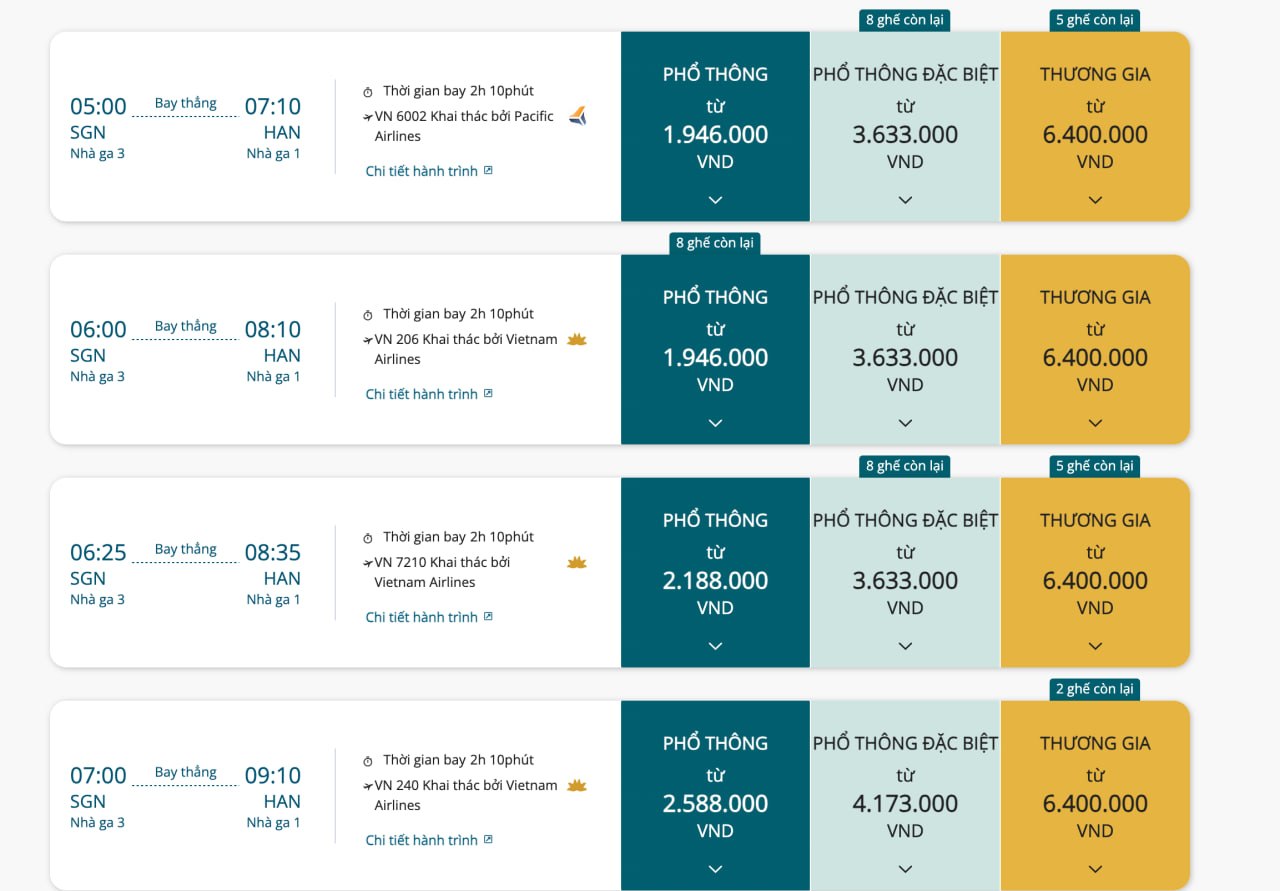Click the lotus logo on flight VN 7210
Viewport: 1280px width, 891px height.
pos(576,562)
